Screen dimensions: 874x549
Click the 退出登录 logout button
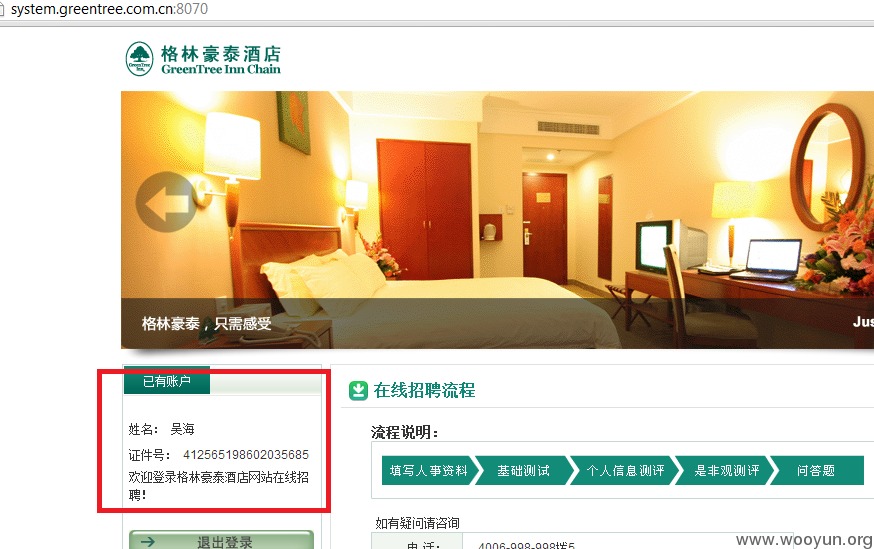tap(221, 540)
